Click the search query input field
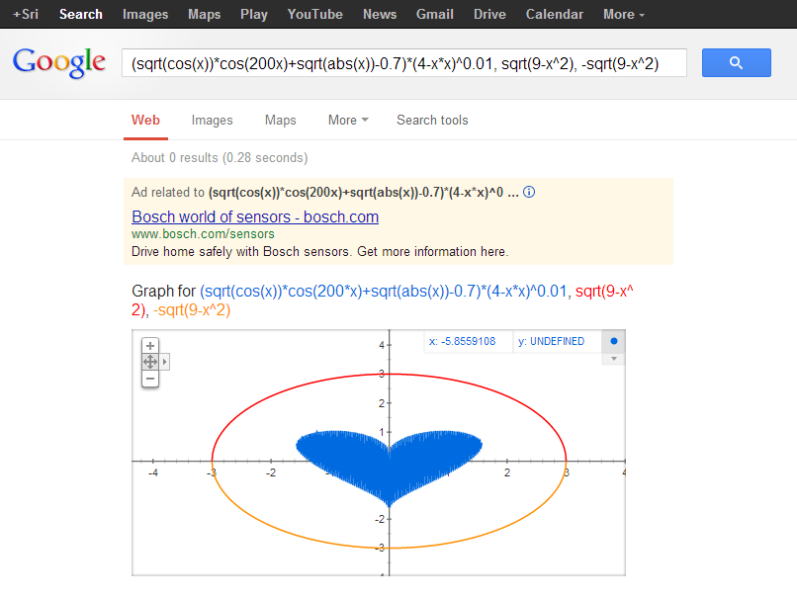The height and width of the screenshot is (598, 797). (x=404, y=63)
